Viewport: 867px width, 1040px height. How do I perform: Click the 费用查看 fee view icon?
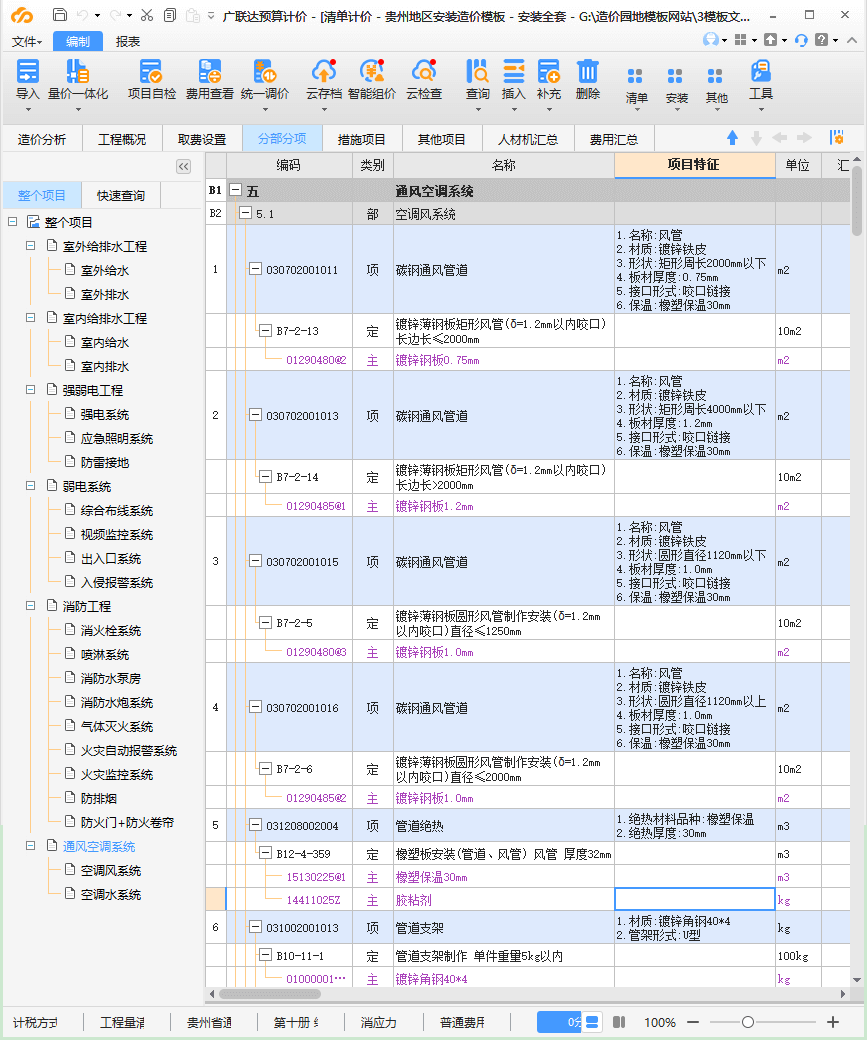coord(210,72)
